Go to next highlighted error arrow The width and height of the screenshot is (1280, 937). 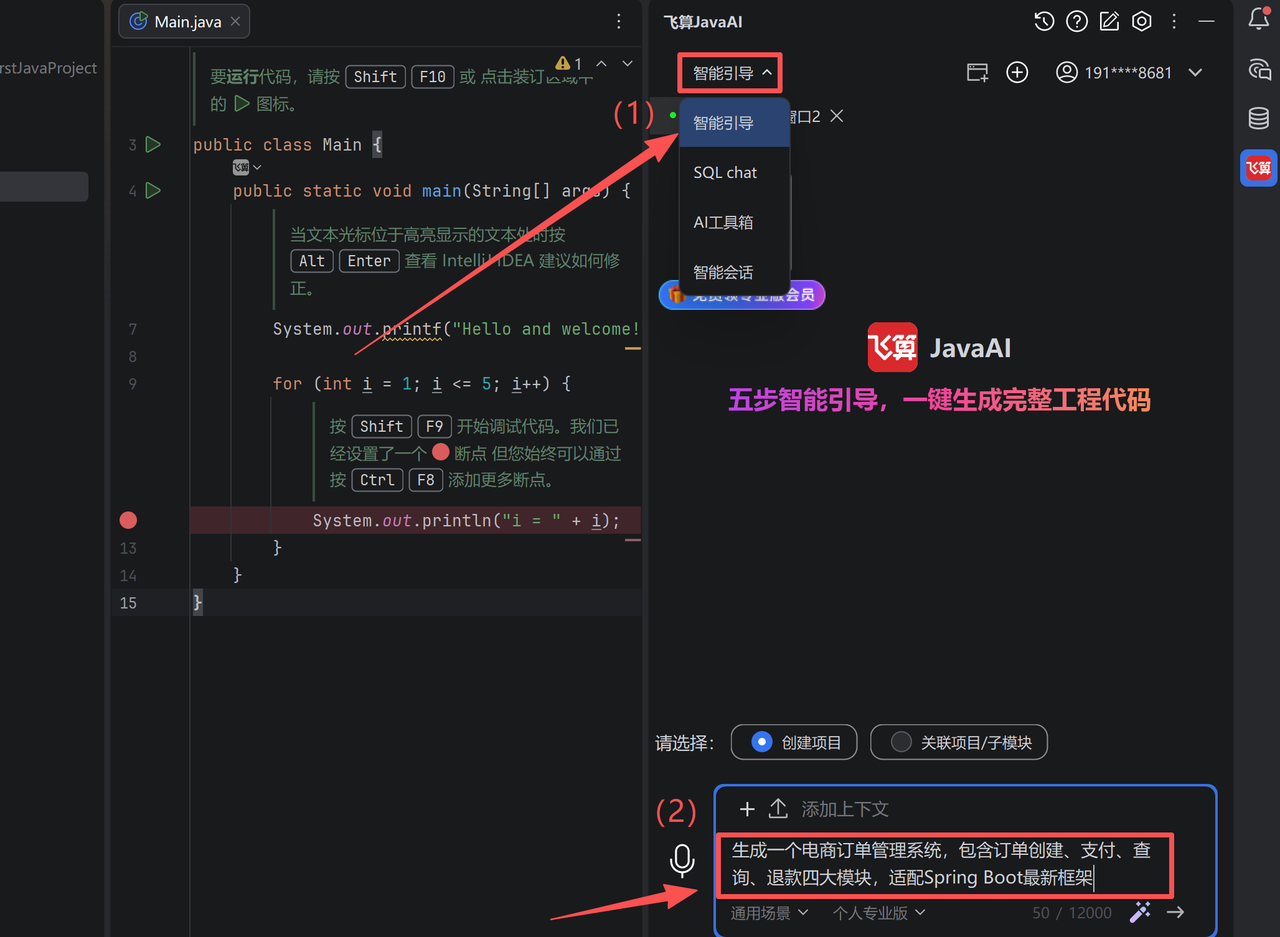pos(627,63)
